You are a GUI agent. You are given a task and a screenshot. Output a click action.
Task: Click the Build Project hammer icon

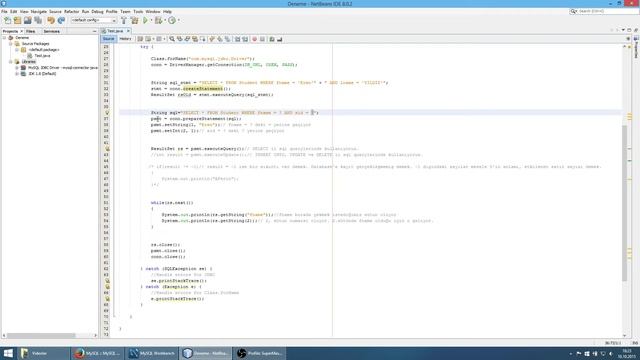click(x=124, y=20)
